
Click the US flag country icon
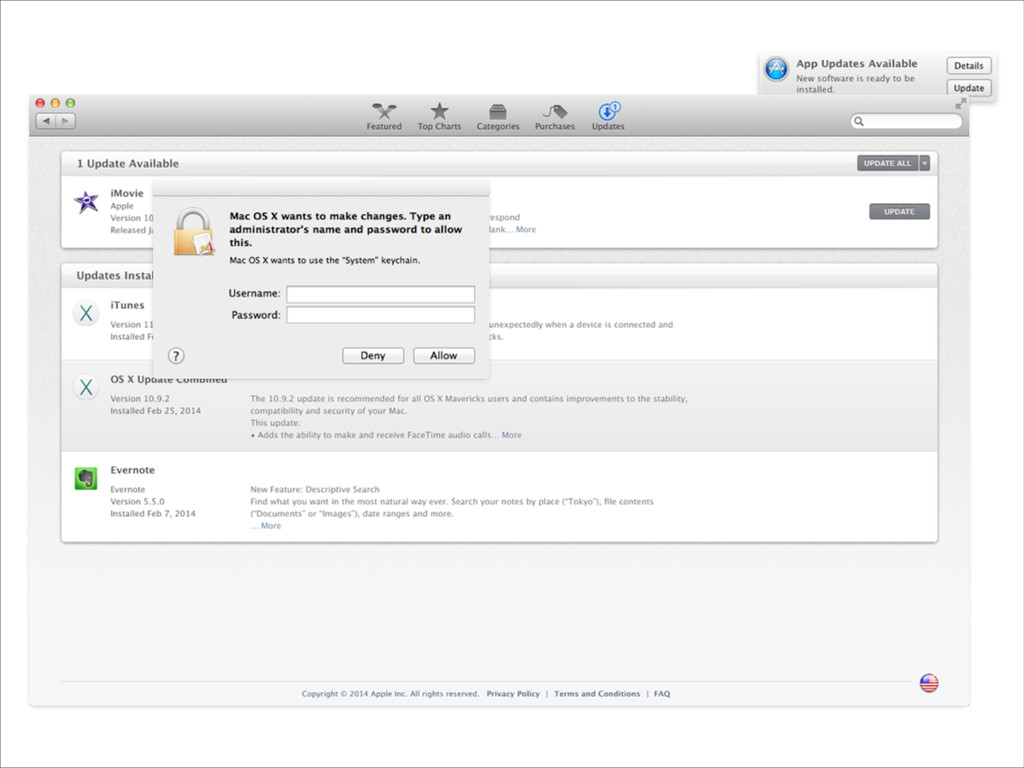[x=929, y=683]
